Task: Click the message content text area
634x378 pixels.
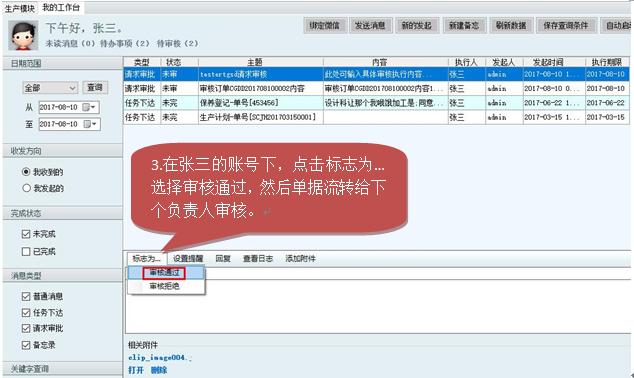Action: 378,307
